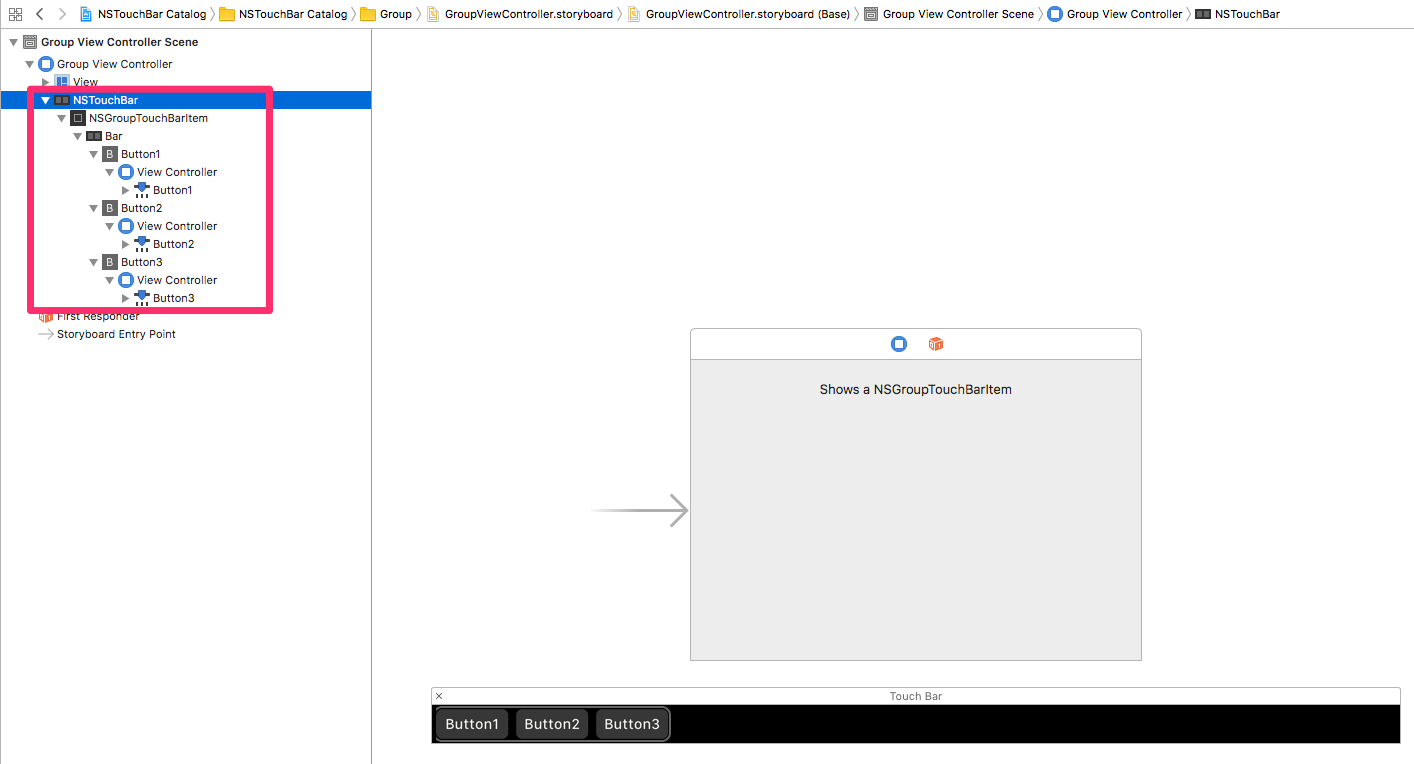This screenshot has width=1414, height=764.
Task: Select the Bar item in the outline
Action: pyautogui.click(x=113, y=136)
